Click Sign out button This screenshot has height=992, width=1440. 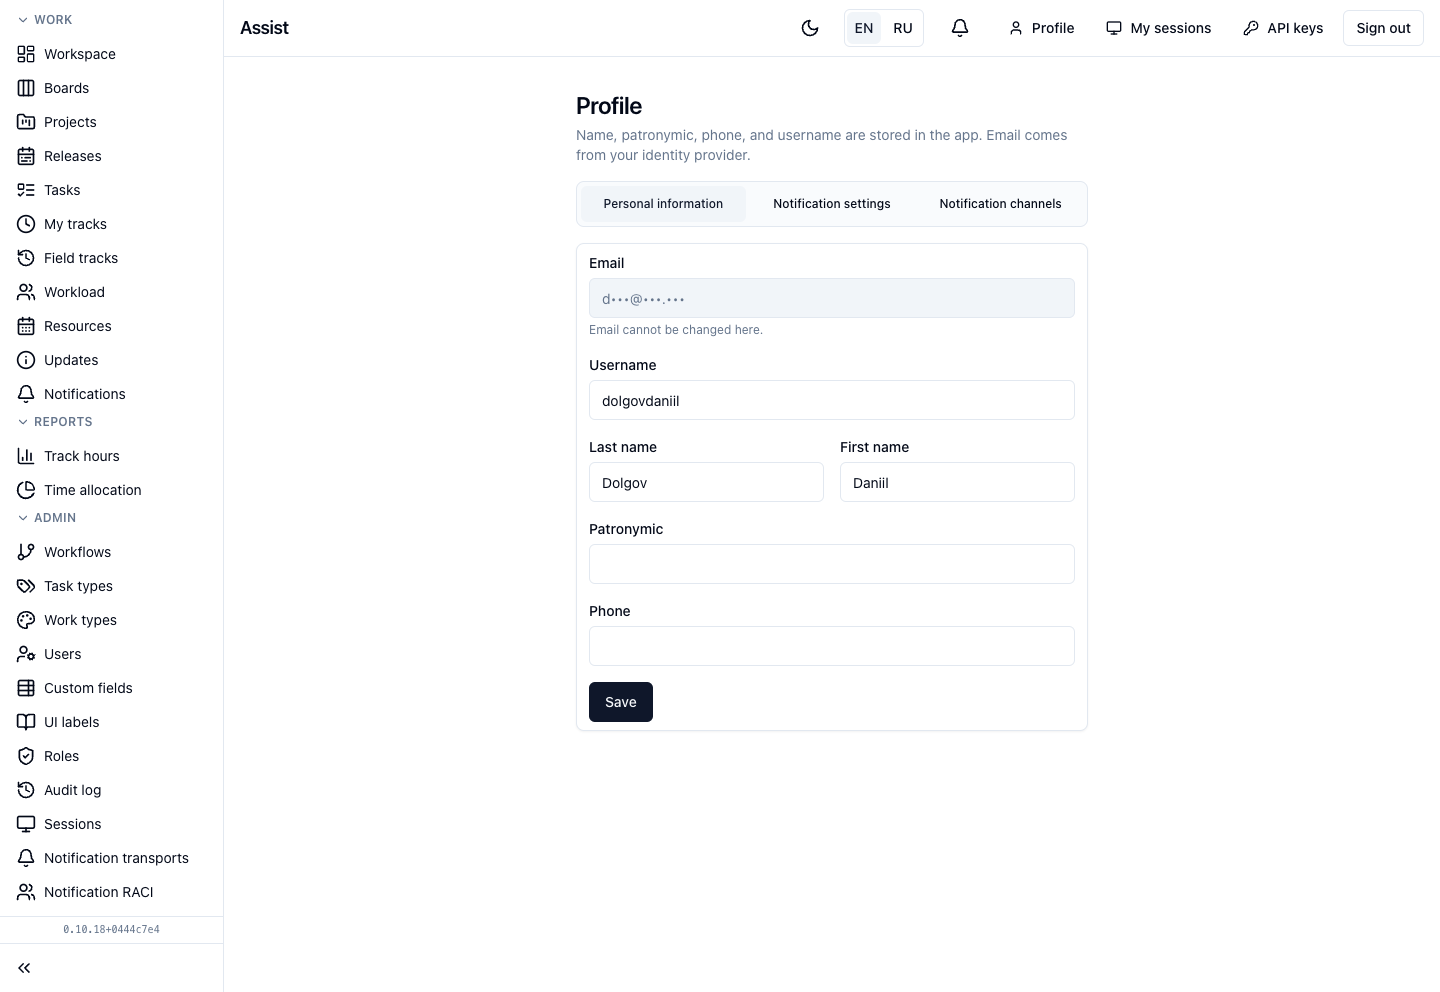[1383, 28]
